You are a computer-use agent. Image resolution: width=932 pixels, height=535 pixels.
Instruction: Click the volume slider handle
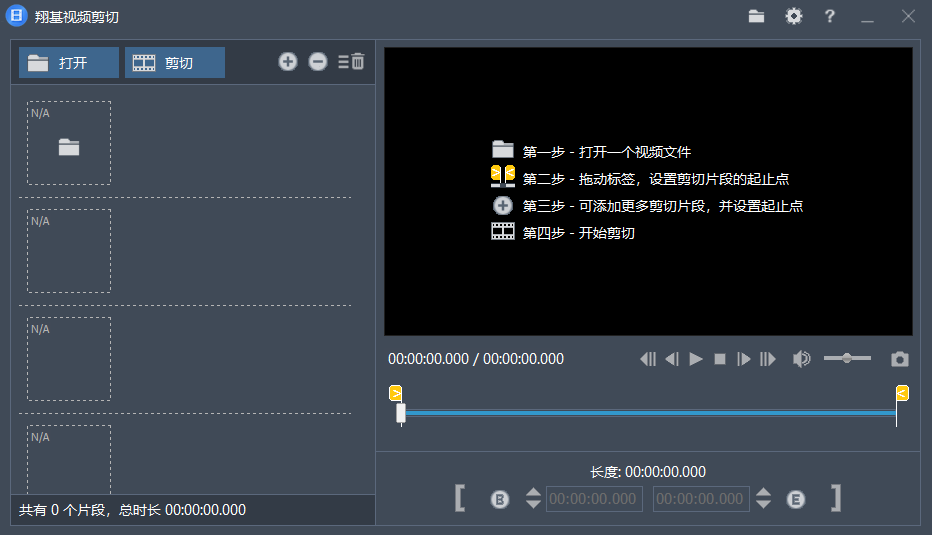click(847, 358)
